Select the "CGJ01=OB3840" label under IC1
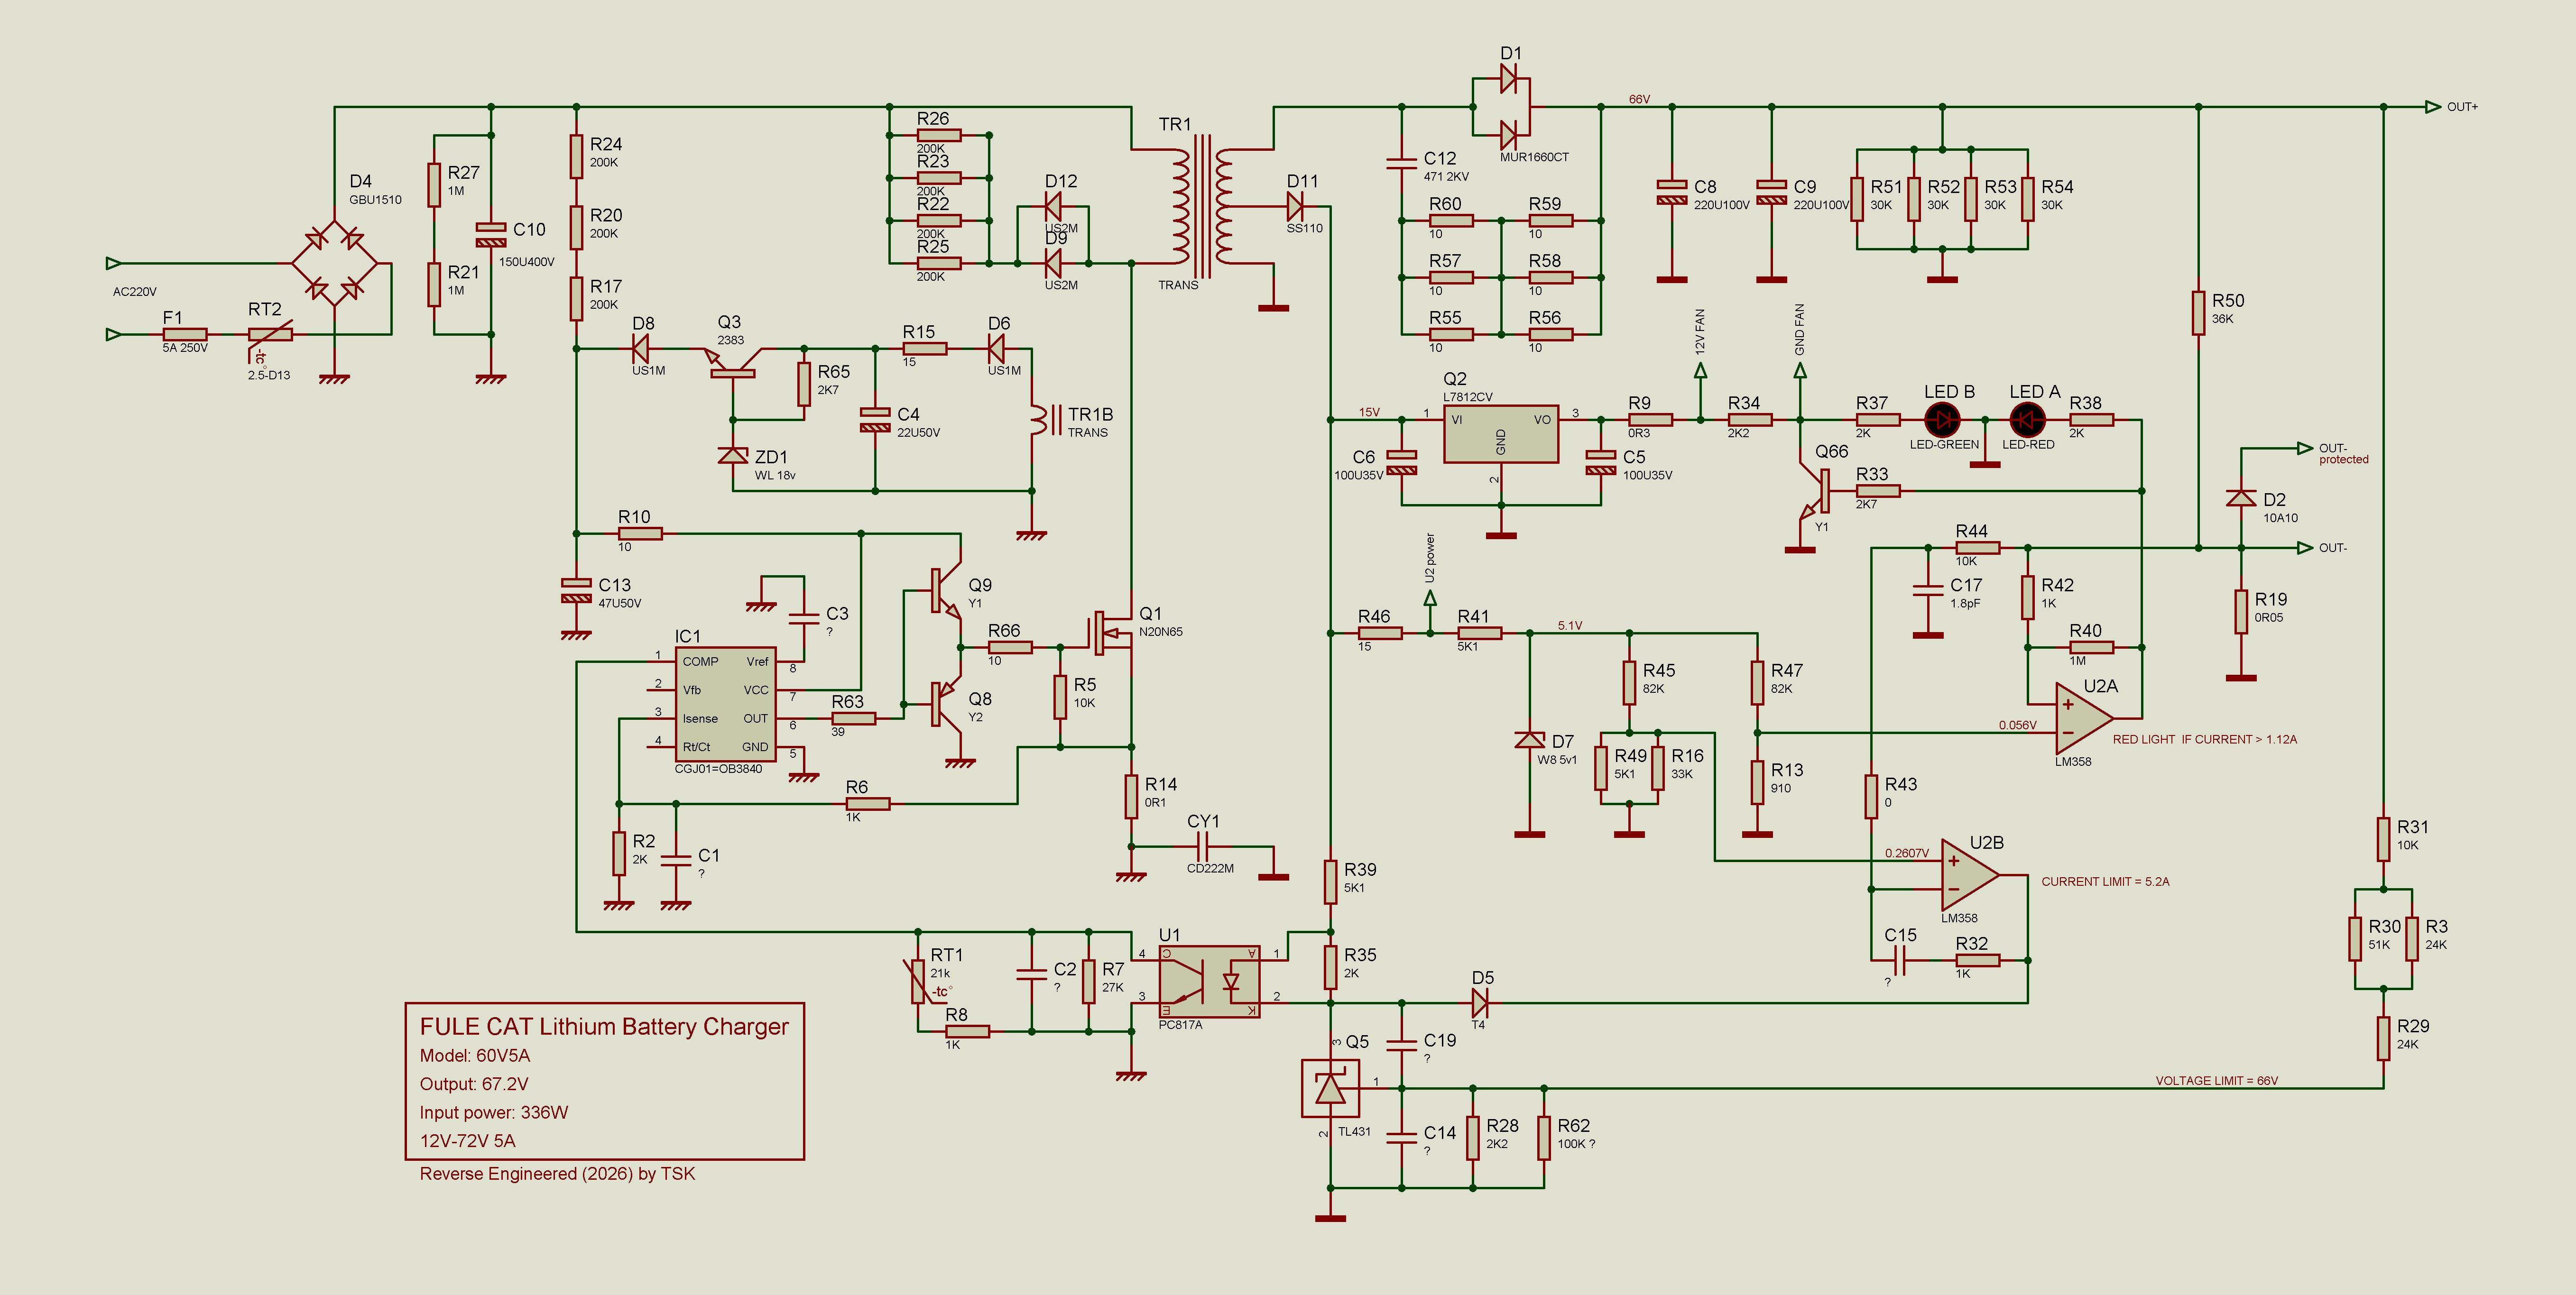This screenshot has height=1295, width=2576. (x=718, y=769)
